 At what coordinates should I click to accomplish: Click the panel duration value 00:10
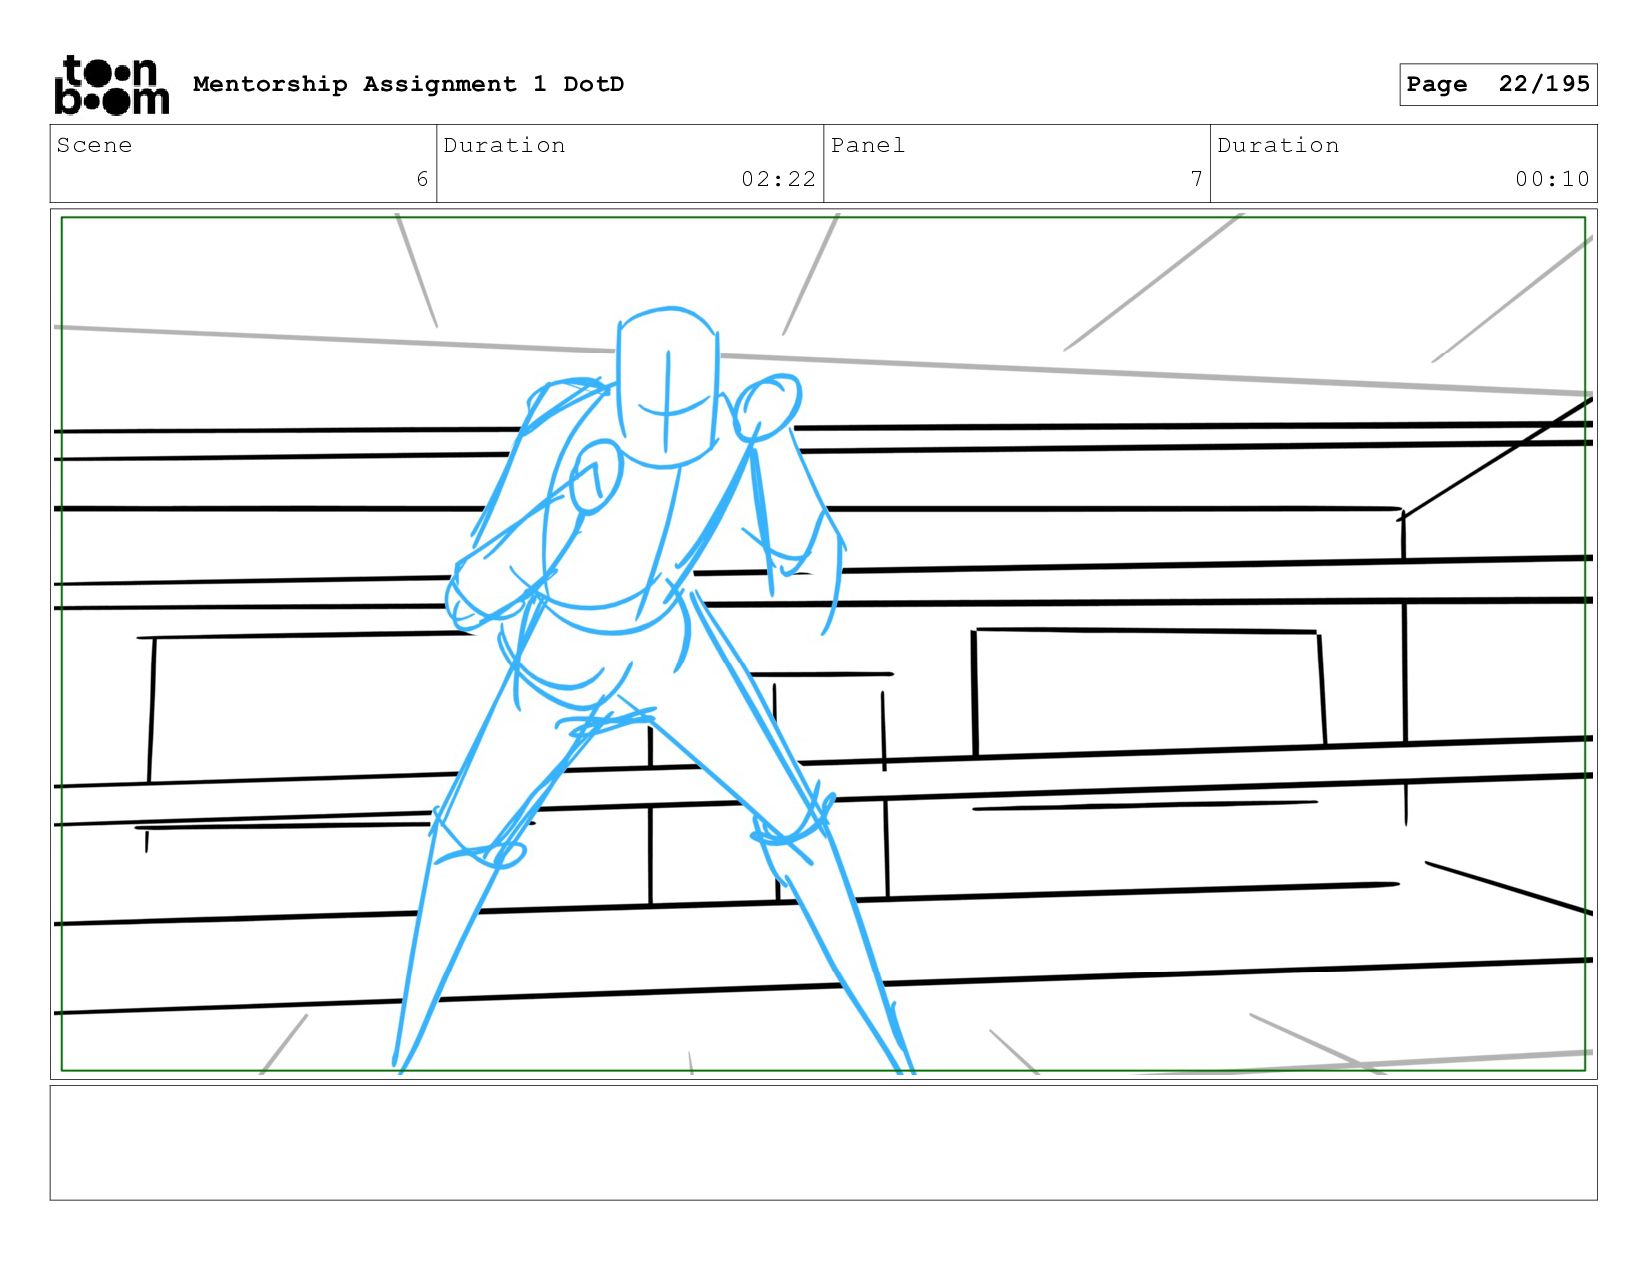tap(1552, 179)
